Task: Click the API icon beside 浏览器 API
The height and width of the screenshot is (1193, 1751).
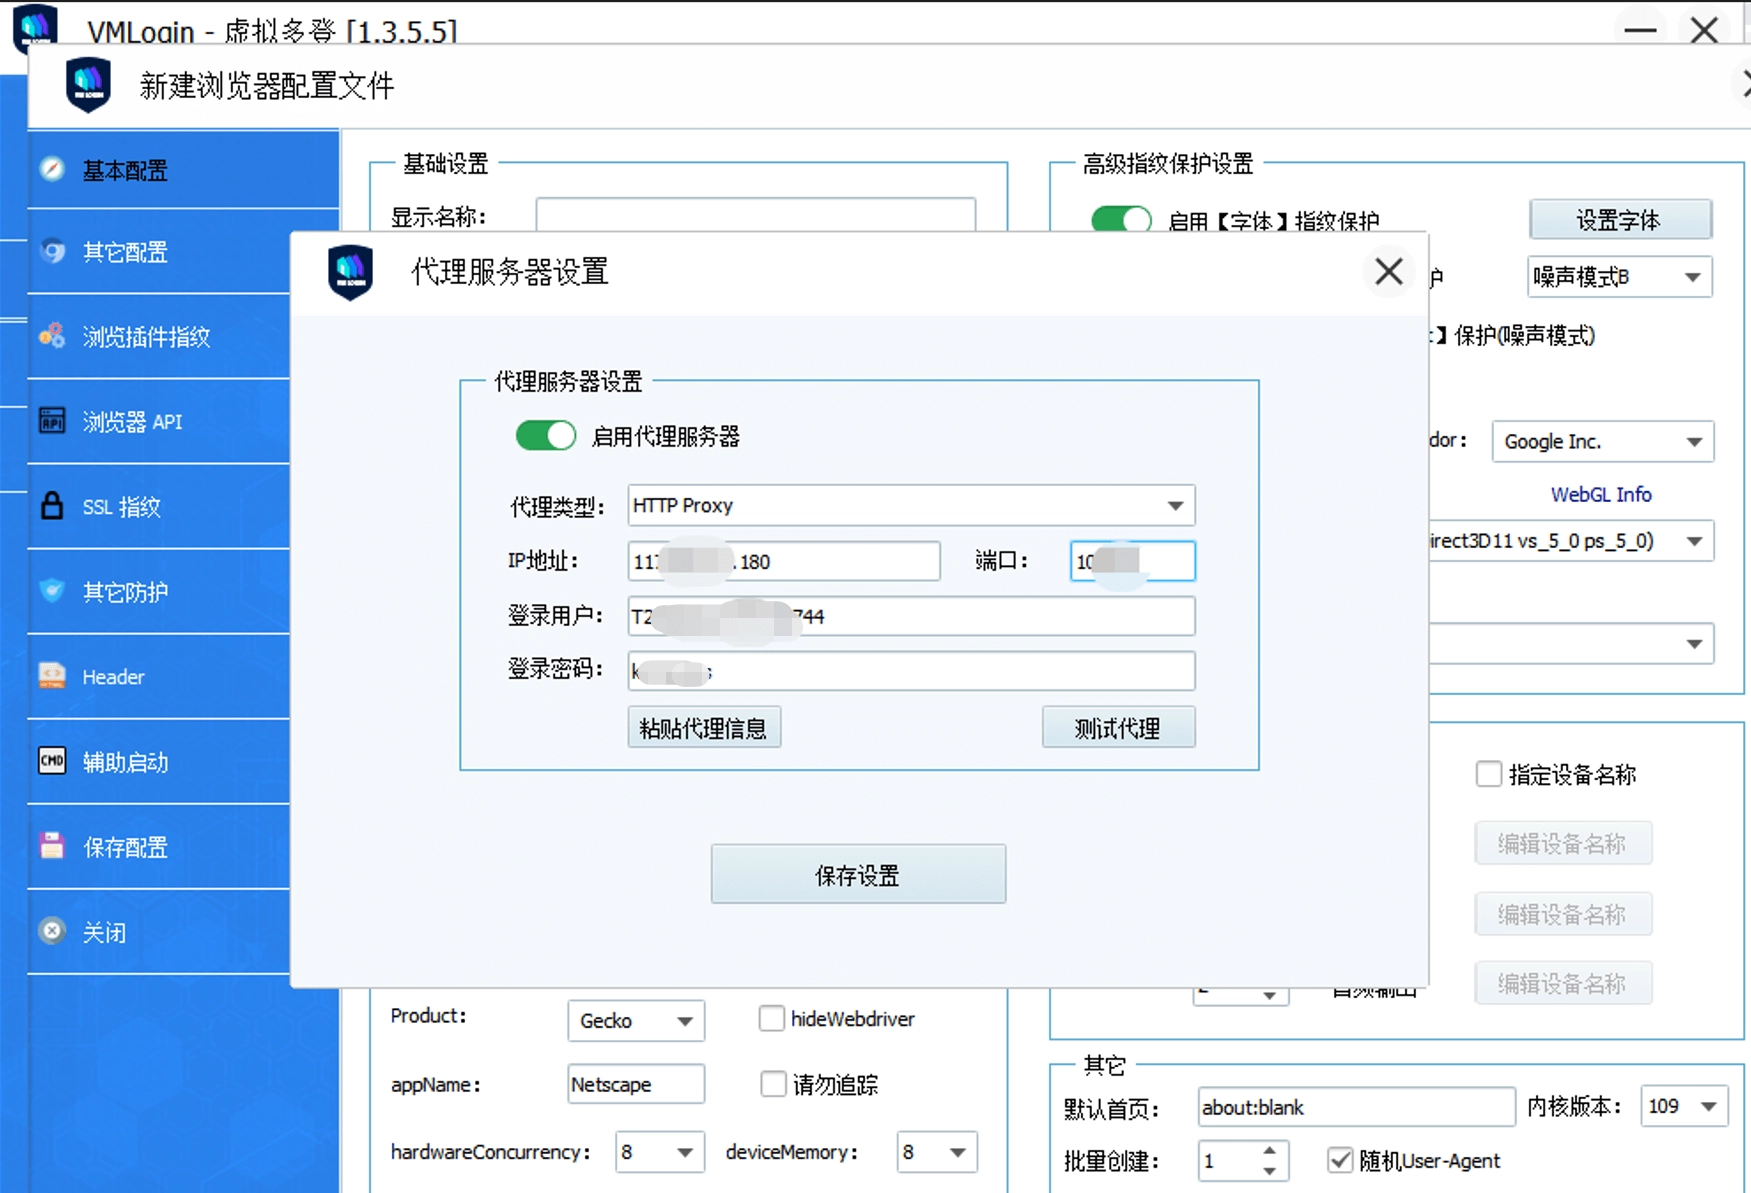Action: click(x=52, y=421)
